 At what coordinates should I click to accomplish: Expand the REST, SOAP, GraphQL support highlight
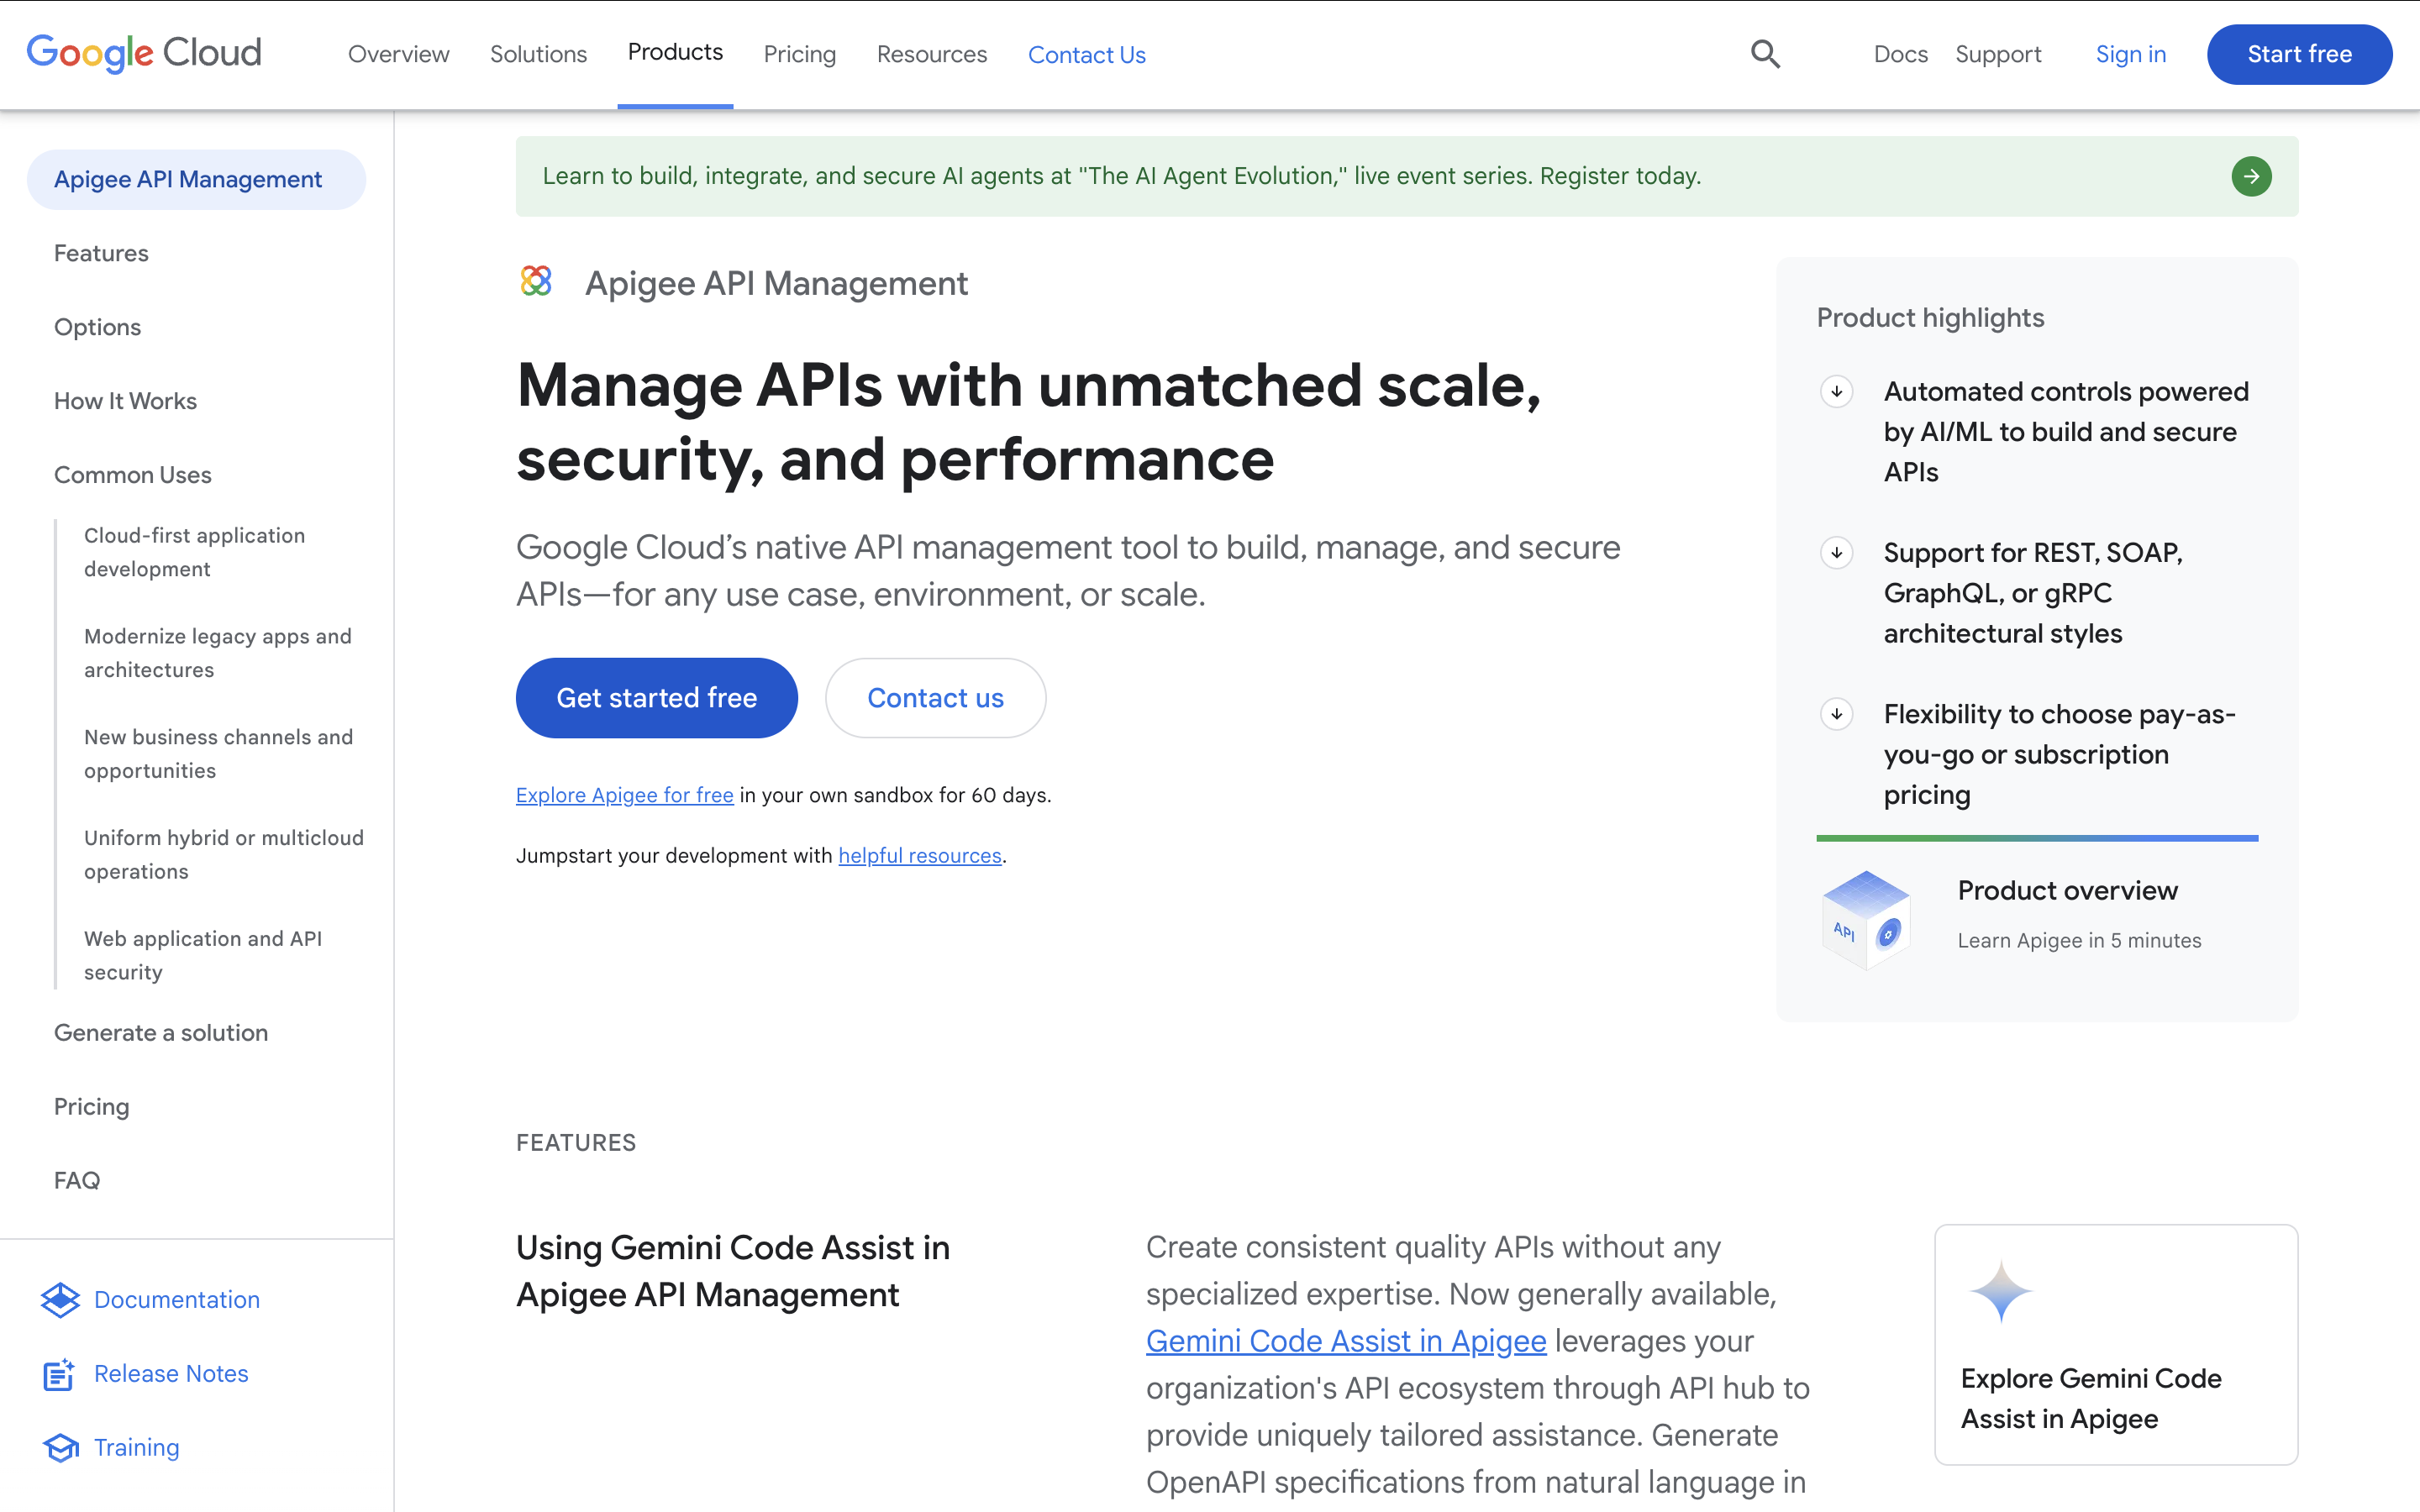tap(1836, 552)
